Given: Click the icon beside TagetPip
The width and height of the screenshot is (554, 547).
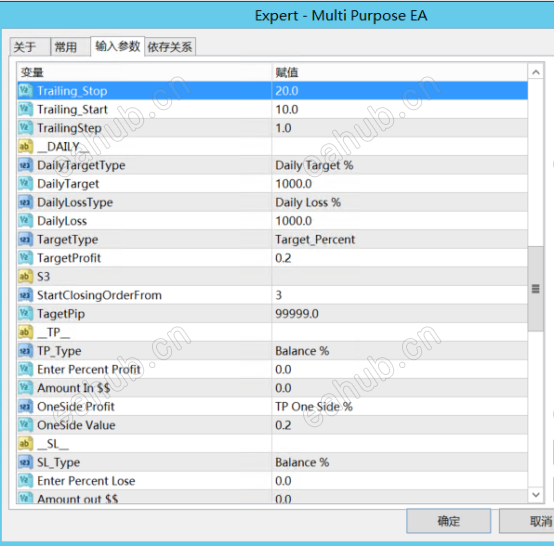Looking at the screenshot, I should click(x=25, y=314).
